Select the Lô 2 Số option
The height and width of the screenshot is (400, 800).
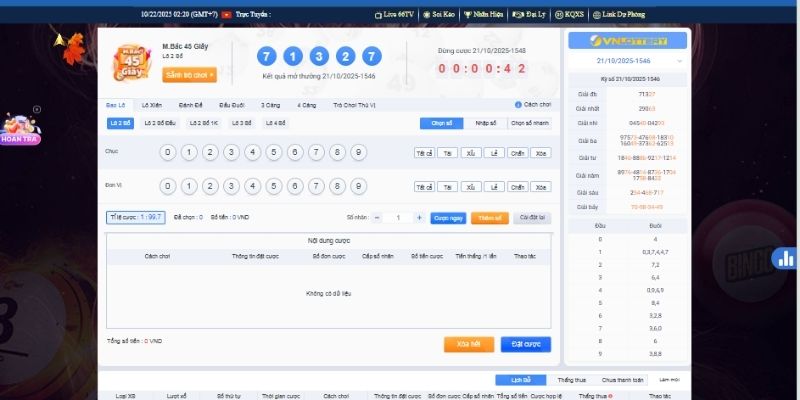[120, 123]
